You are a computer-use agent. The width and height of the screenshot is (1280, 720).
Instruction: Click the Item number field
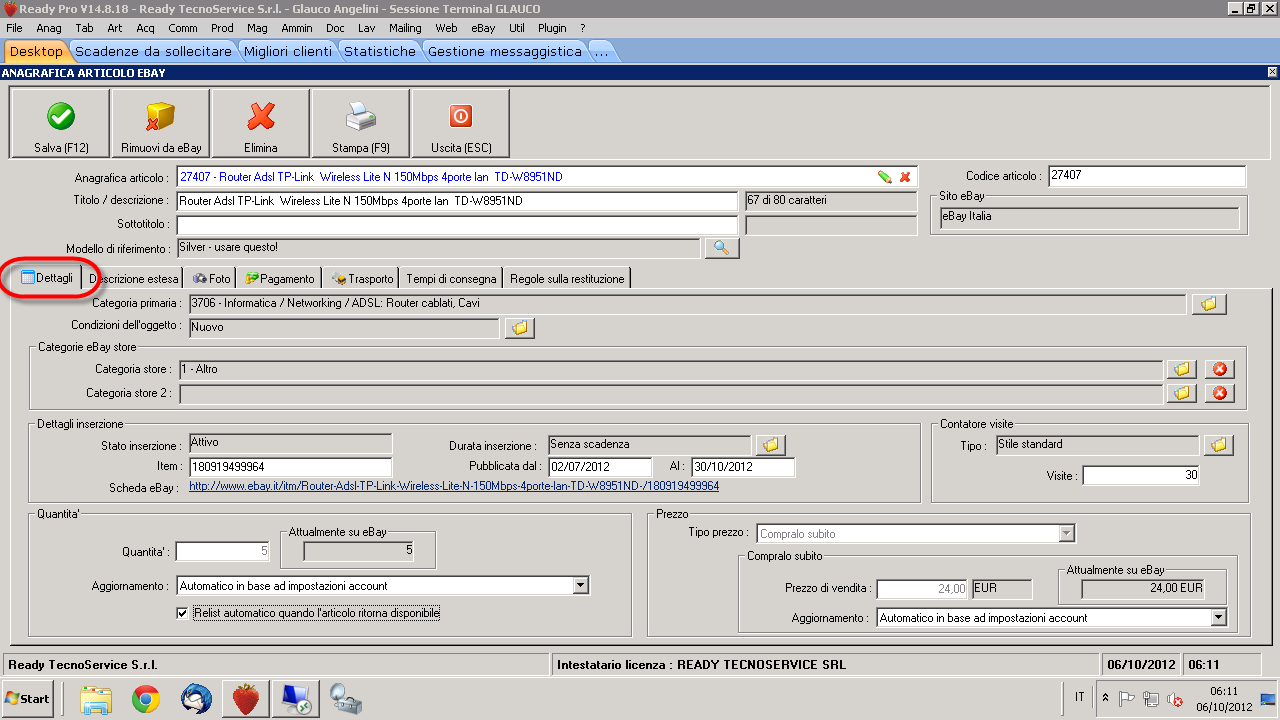point(290,467)
